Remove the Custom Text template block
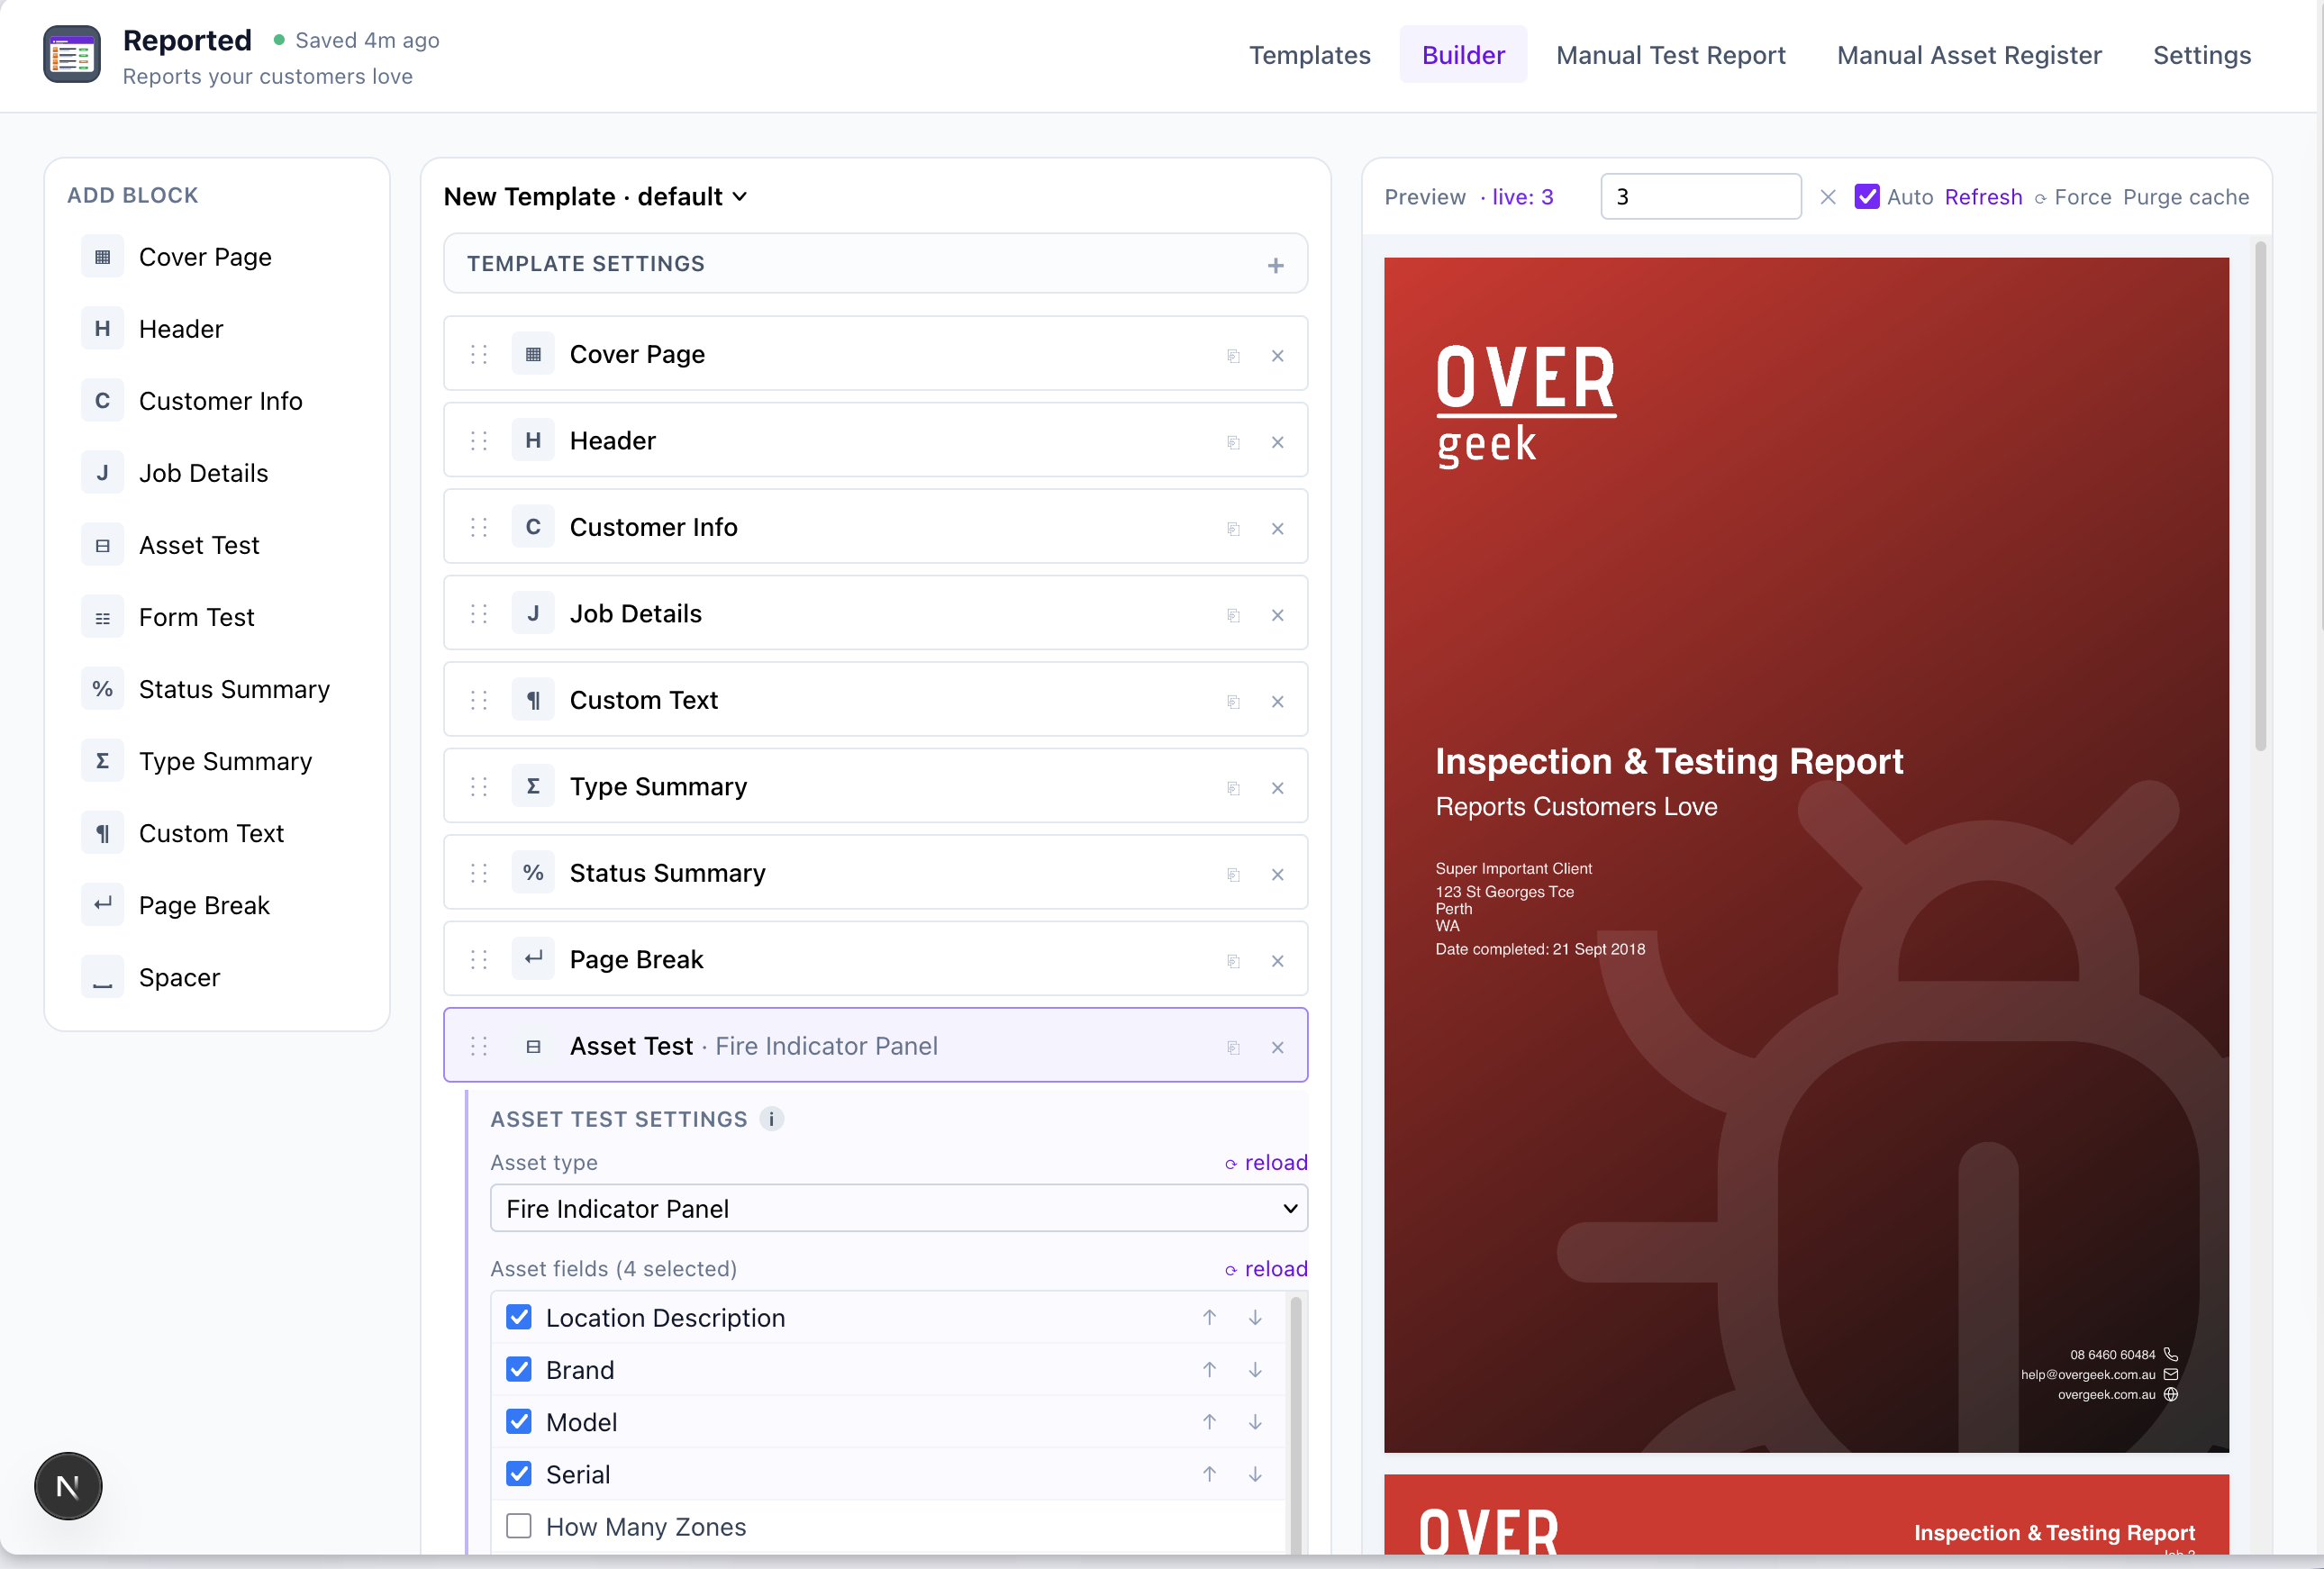 1277,702
